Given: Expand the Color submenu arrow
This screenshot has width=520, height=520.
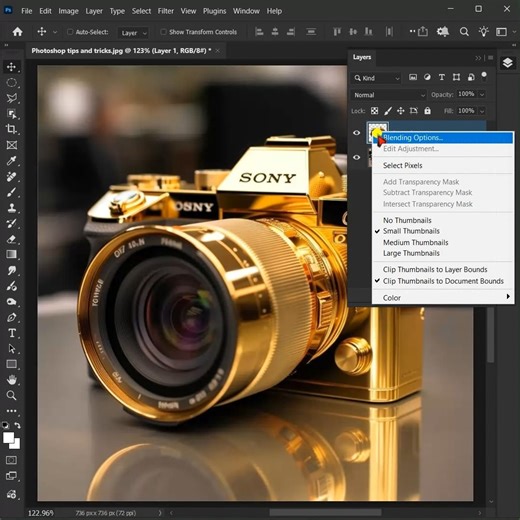Looking at the screenshot, I should [x=508, y=297].
